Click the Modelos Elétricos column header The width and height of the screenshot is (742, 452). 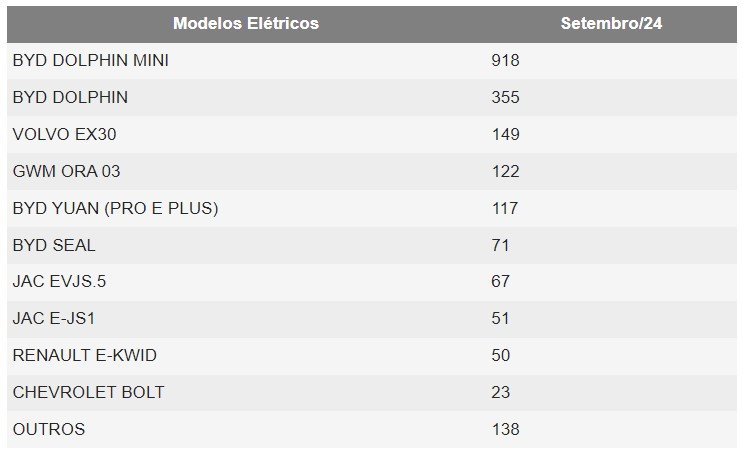[245, 23]
